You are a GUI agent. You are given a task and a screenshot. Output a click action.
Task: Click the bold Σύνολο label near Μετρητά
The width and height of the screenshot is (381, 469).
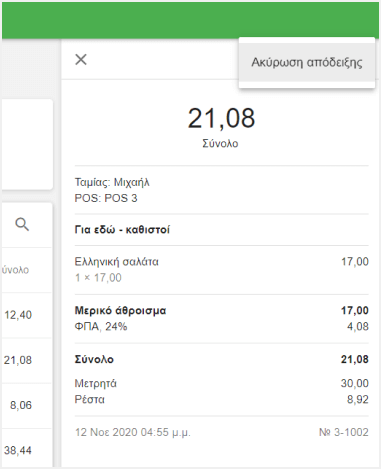[94, 360]
